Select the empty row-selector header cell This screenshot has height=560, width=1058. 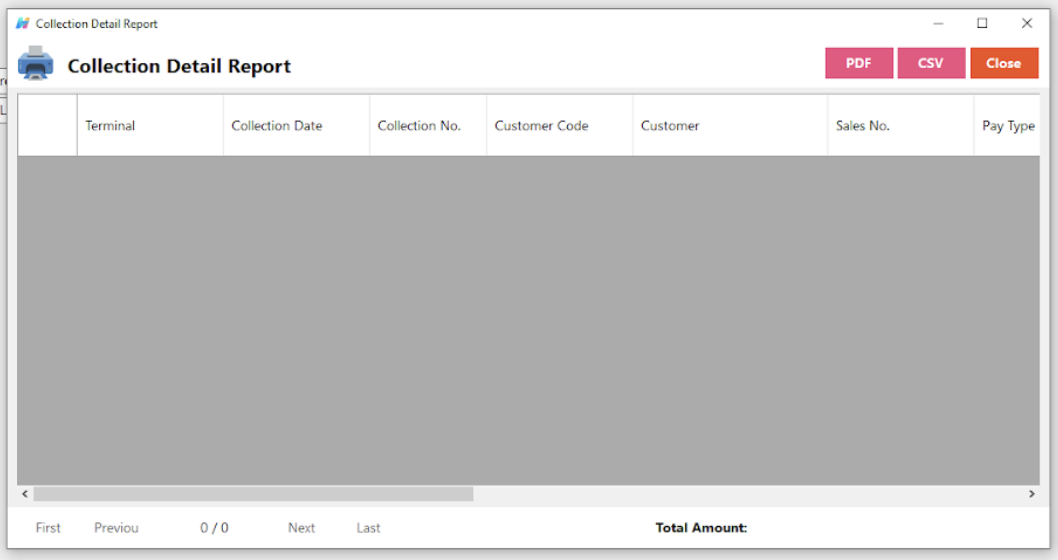point(47,125)
